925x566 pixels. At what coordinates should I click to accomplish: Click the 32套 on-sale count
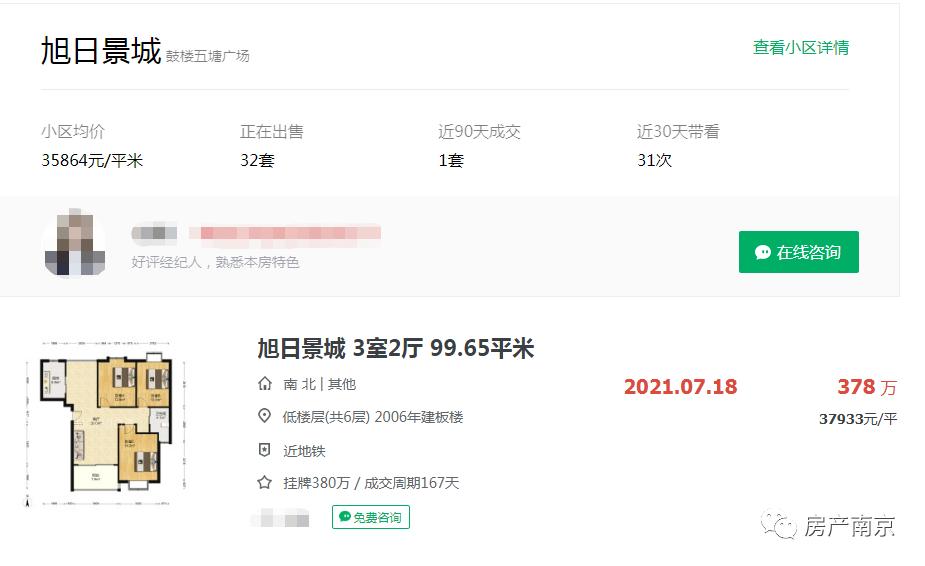pos(257,160)
